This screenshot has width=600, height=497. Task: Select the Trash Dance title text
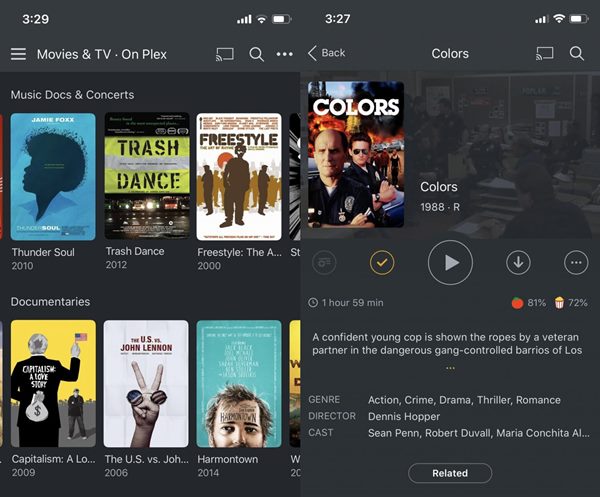click(x=135, y=251)
